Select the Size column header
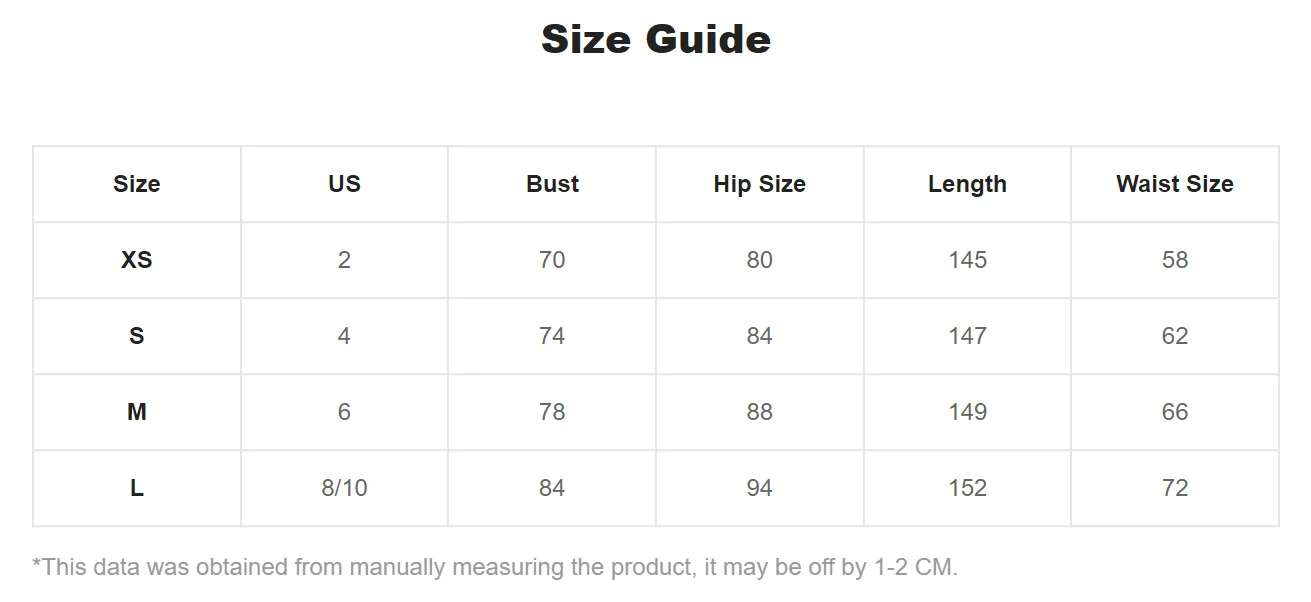The image size is (1311, 602). point(137,184)
